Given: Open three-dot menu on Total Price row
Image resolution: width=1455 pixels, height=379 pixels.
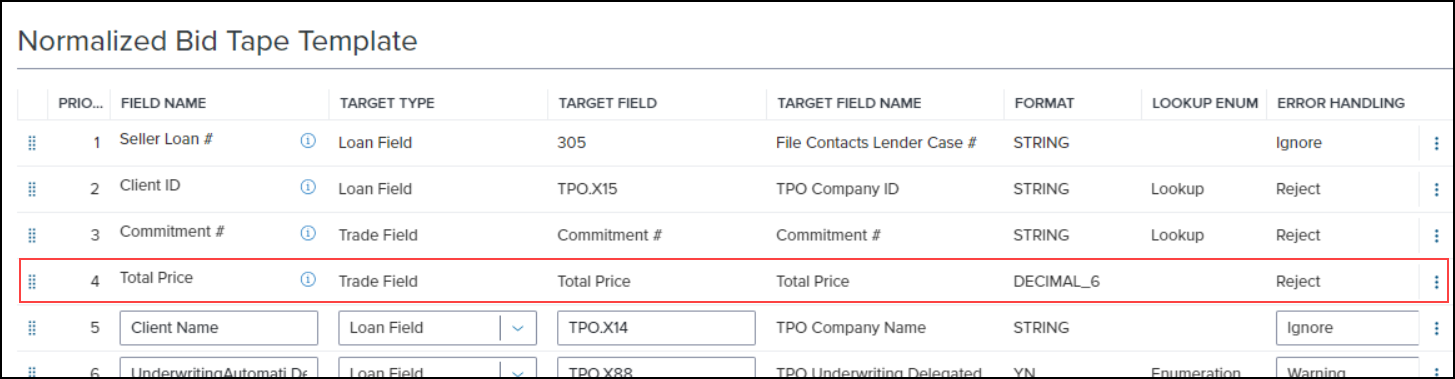Looking at the screenshot, I should tap(1436, 282).
